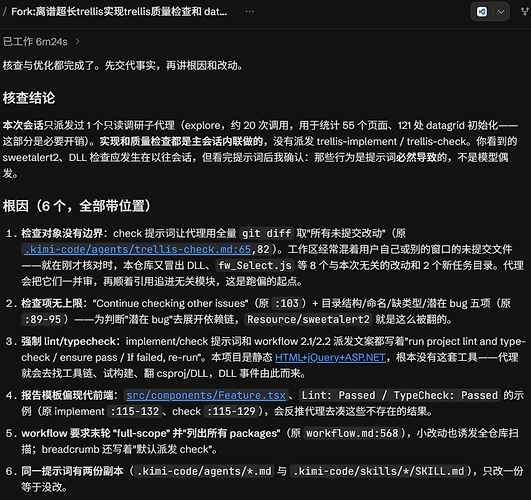The width and height of the screenshot is (531, 500).
Task: Open the .kimi-code/agents/trellis-check.md:65 link
Action: coord(137,250)
